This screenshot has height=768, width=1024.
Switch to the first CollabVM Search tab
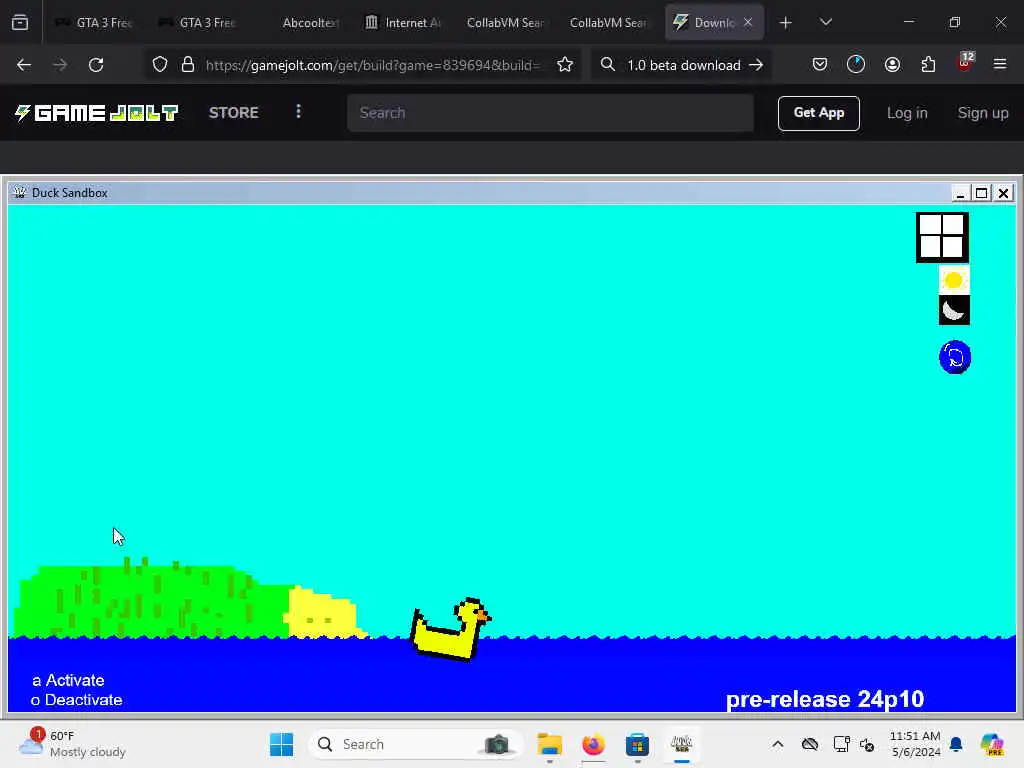[x=505, y=23]
